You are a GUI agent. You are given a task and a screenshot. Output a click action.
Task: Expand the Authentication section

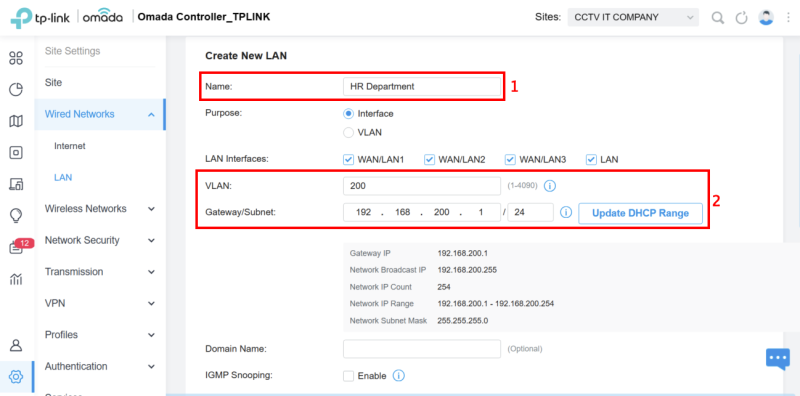(x=99, y=366)
